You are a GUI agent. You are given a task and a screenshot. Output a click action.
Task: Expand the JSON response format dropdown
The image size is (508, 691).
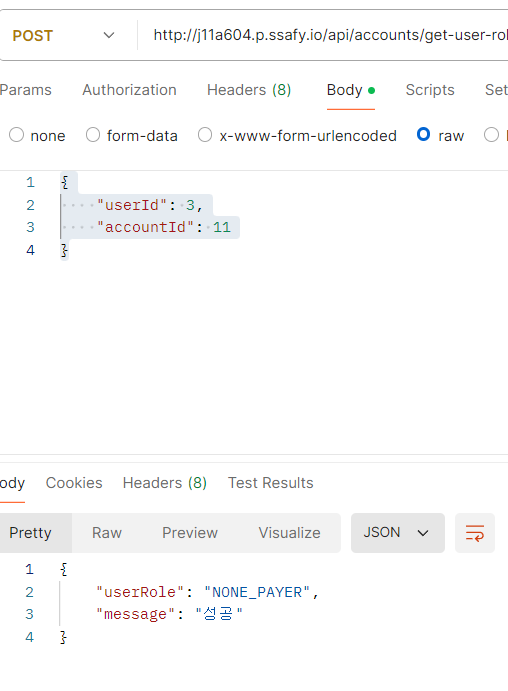397,533
